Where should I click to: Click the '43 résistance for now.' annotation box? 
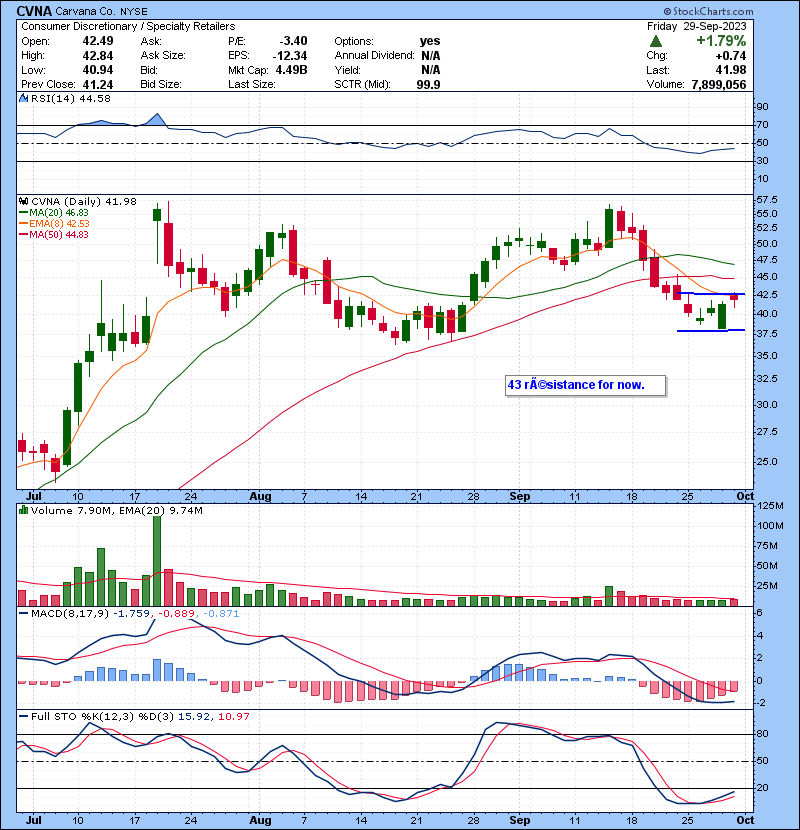586,385
